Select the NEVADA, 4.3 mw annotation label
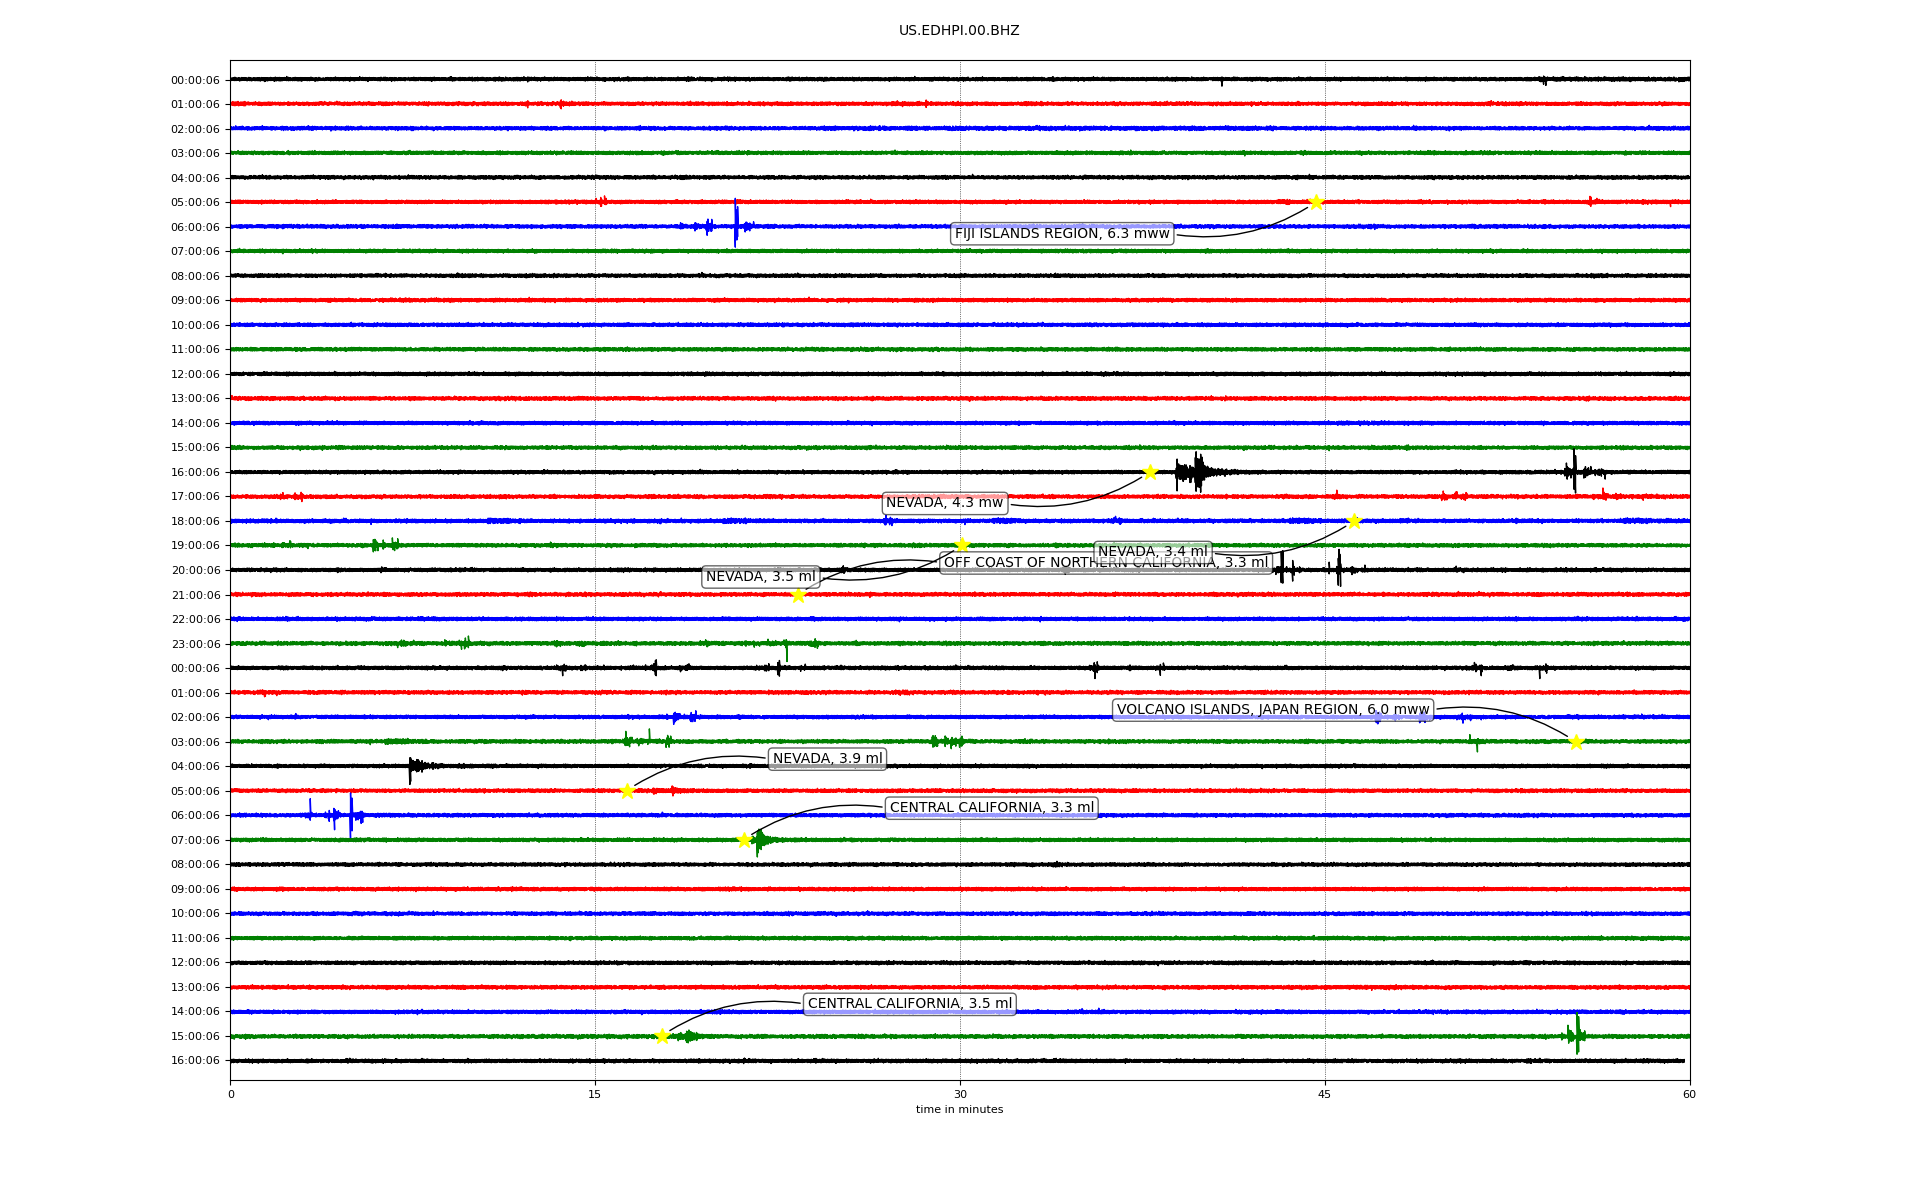Screen dimensions: 1920x1200 click(x=944, y=503)
